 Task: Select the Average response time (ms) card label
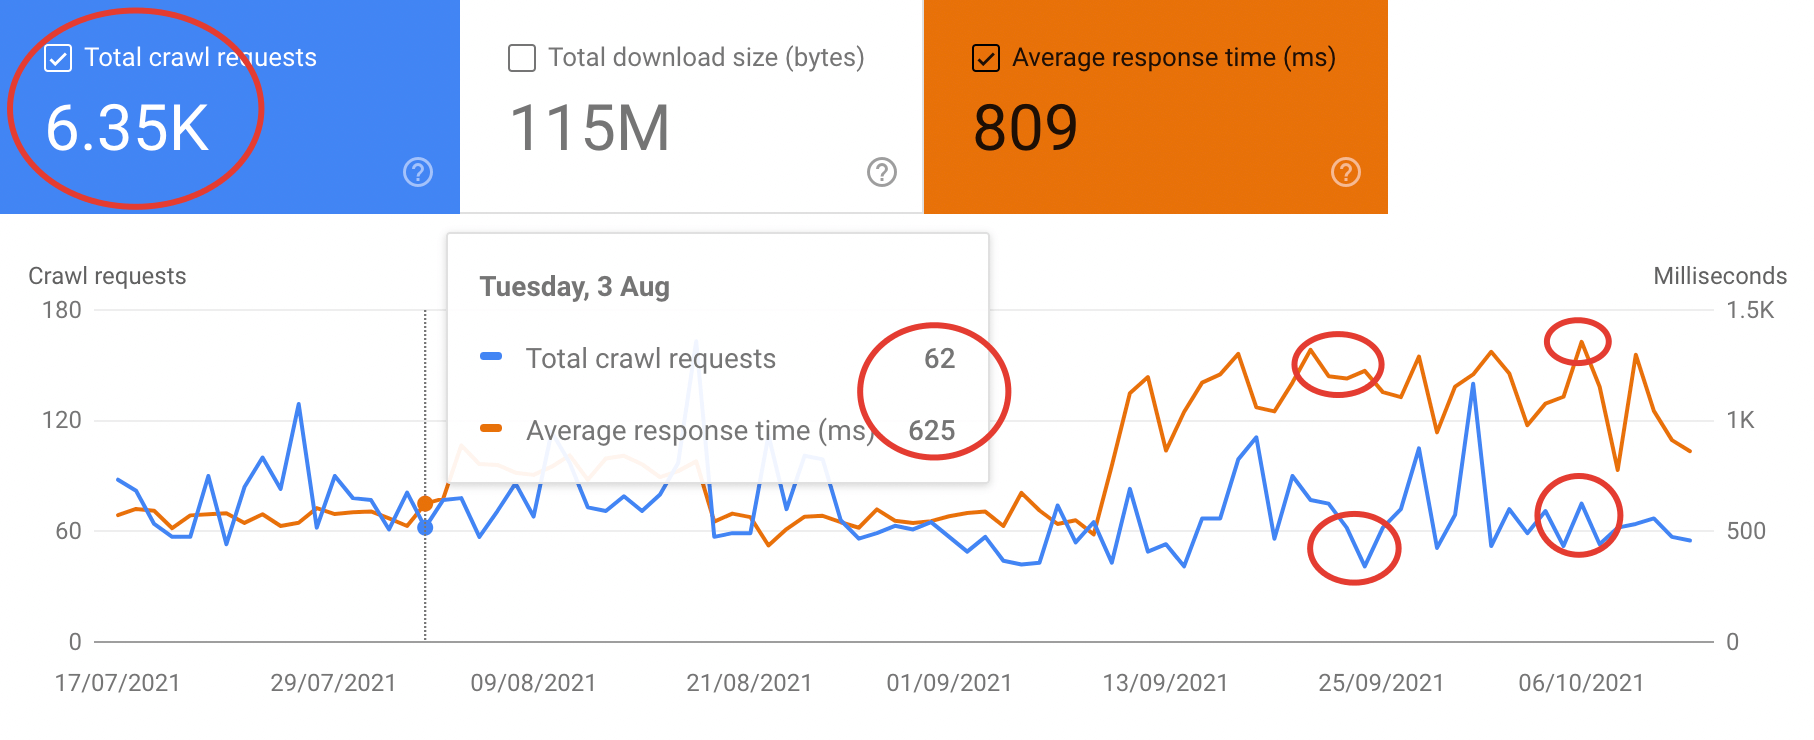pos(1174,58)
